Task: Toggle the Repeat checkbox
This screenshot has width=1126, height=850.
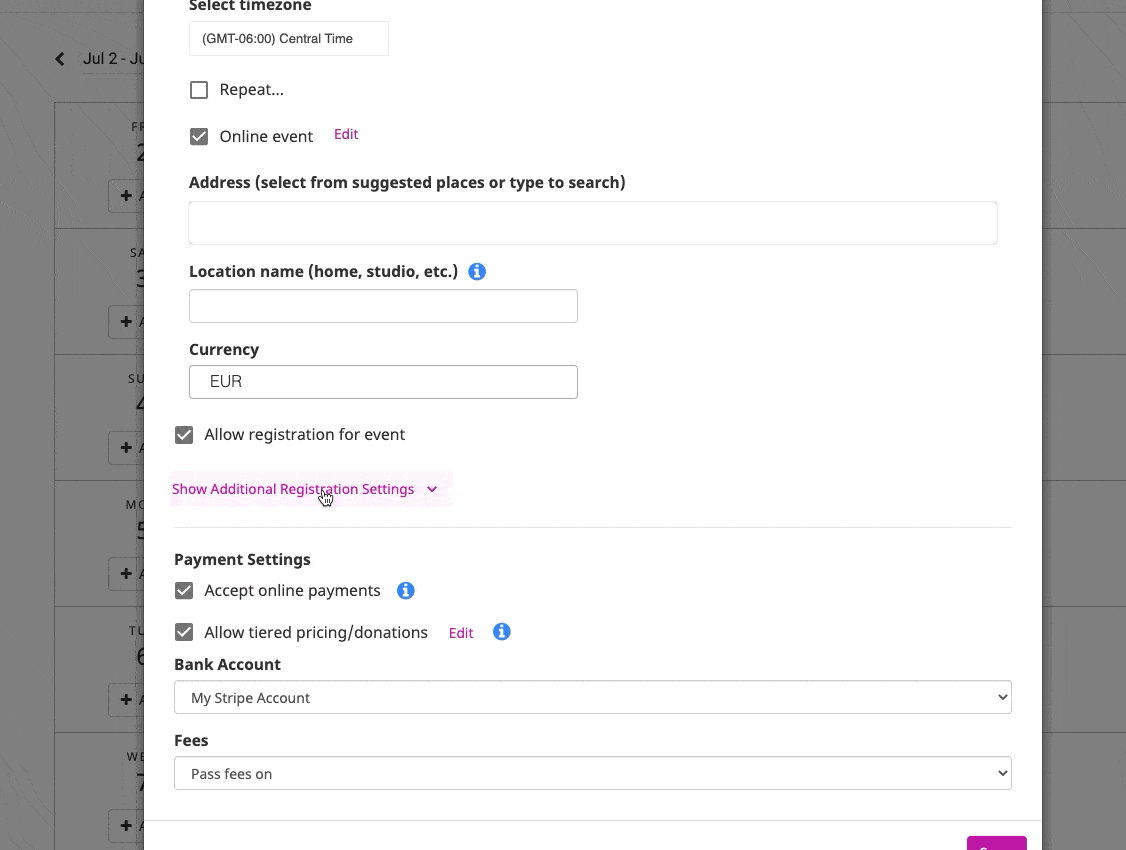Action: pyautogui.click(x=199, y=90)
